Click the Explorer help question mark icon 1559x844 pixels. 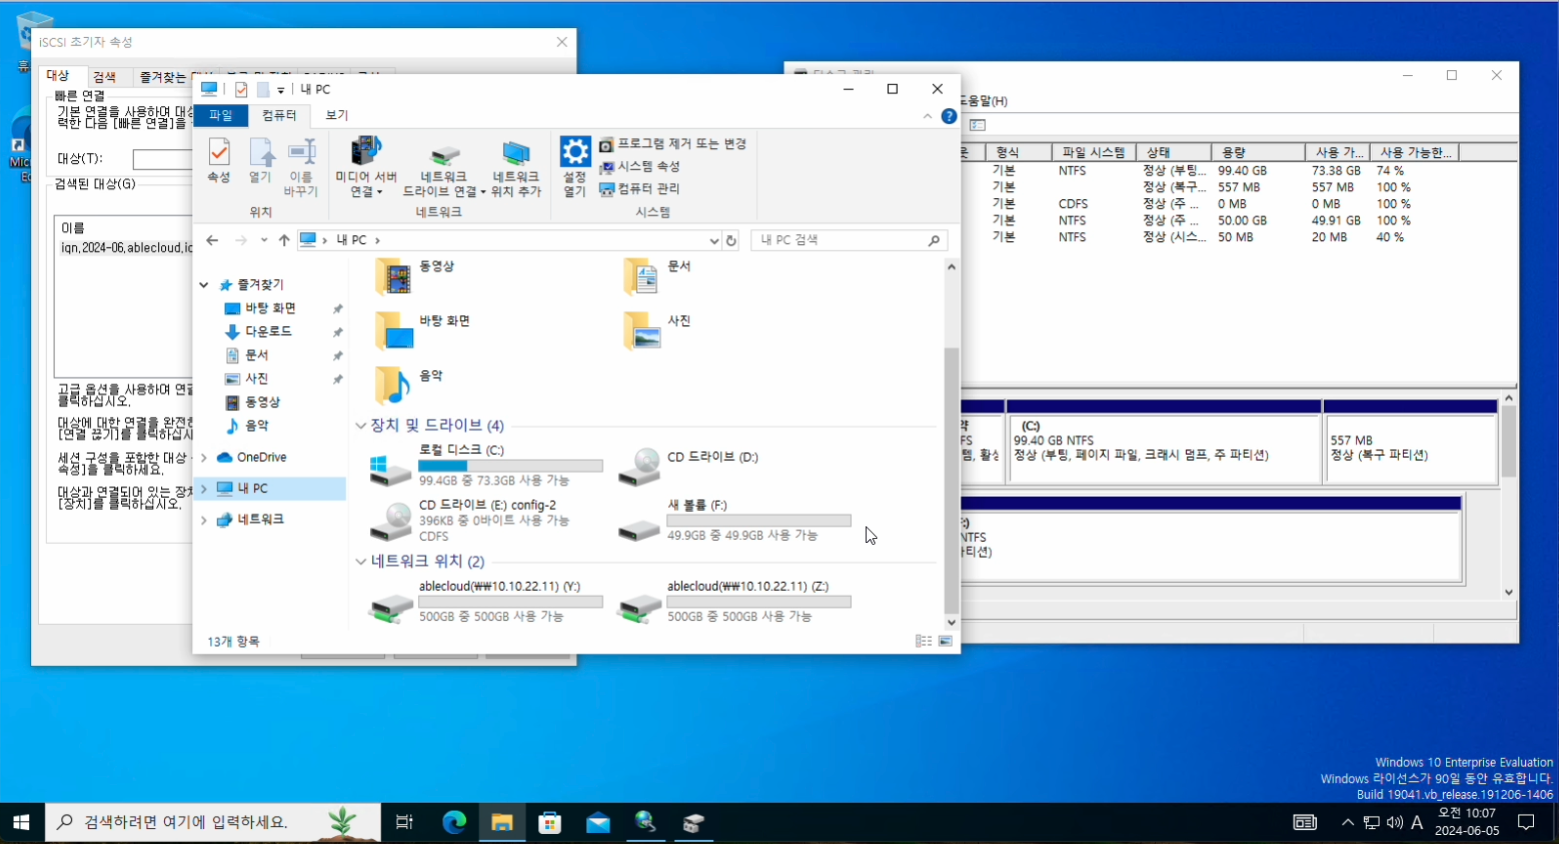949,116
